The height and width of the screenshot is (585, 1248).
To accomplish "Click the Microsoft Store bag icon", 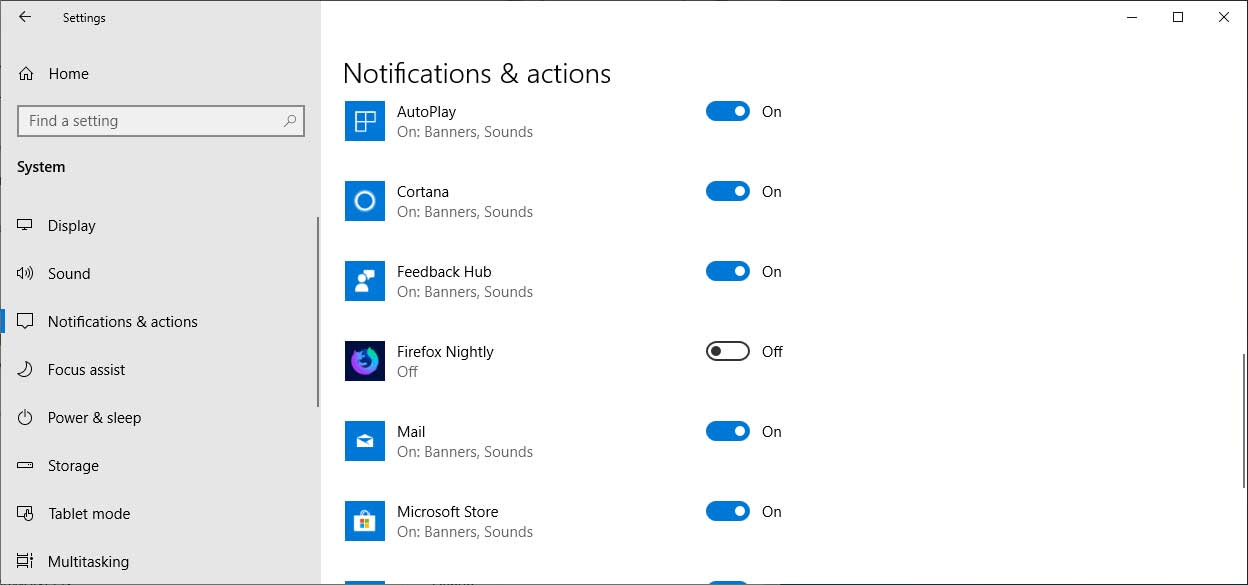I will click(365, 521).
